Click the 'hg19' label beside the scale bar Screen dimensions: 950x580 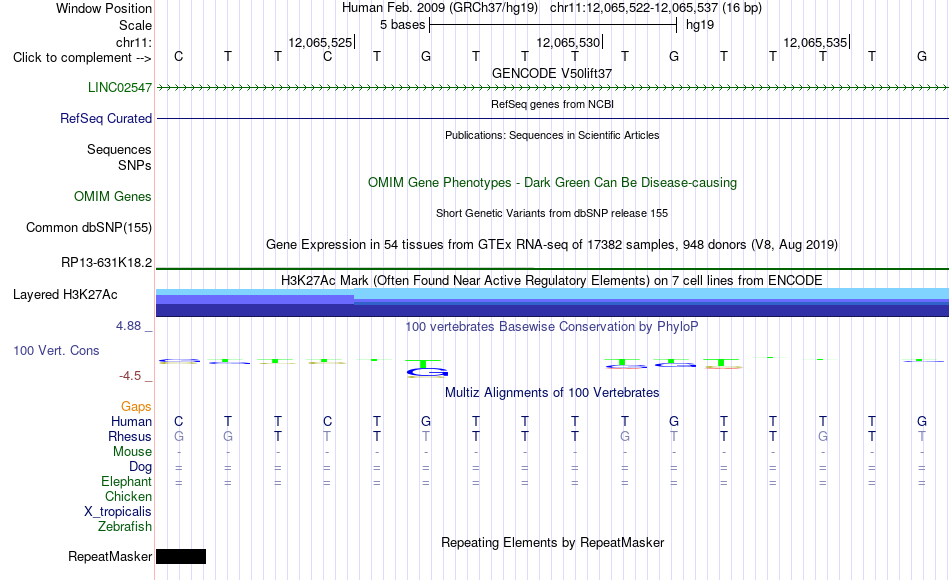click(x=700, y=25)
